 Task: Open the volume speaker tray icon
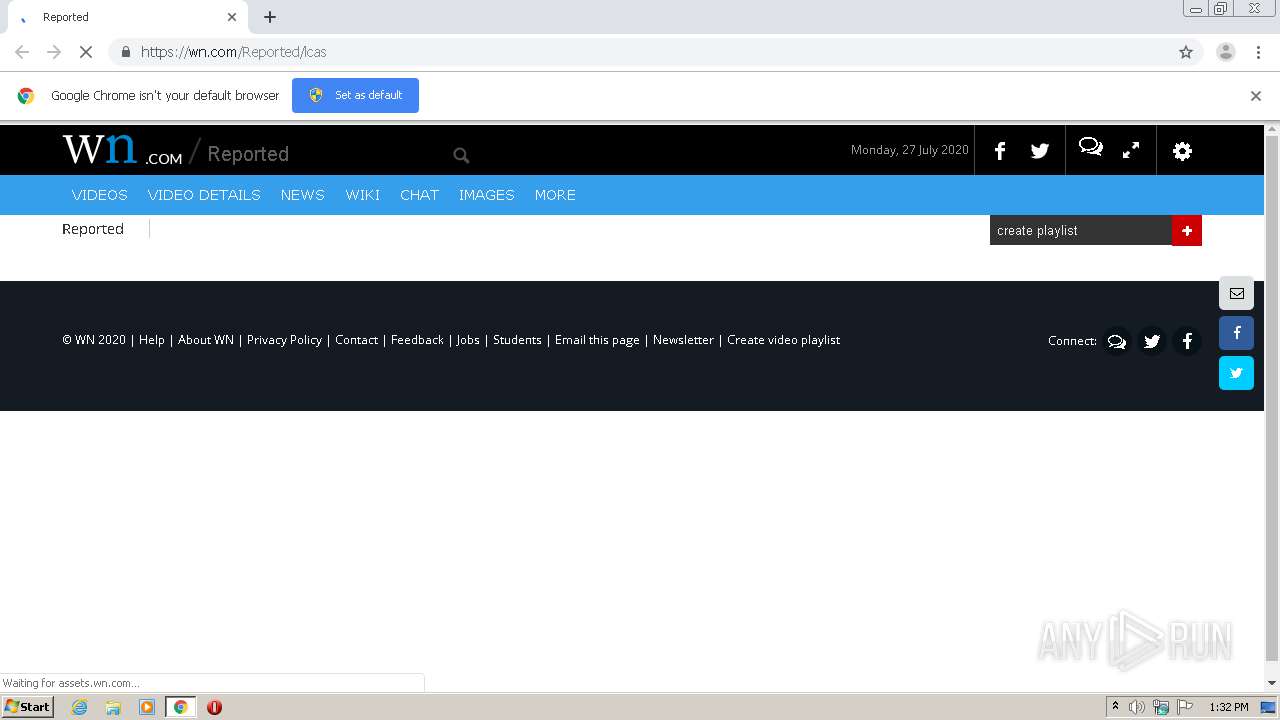(1137, 707)
